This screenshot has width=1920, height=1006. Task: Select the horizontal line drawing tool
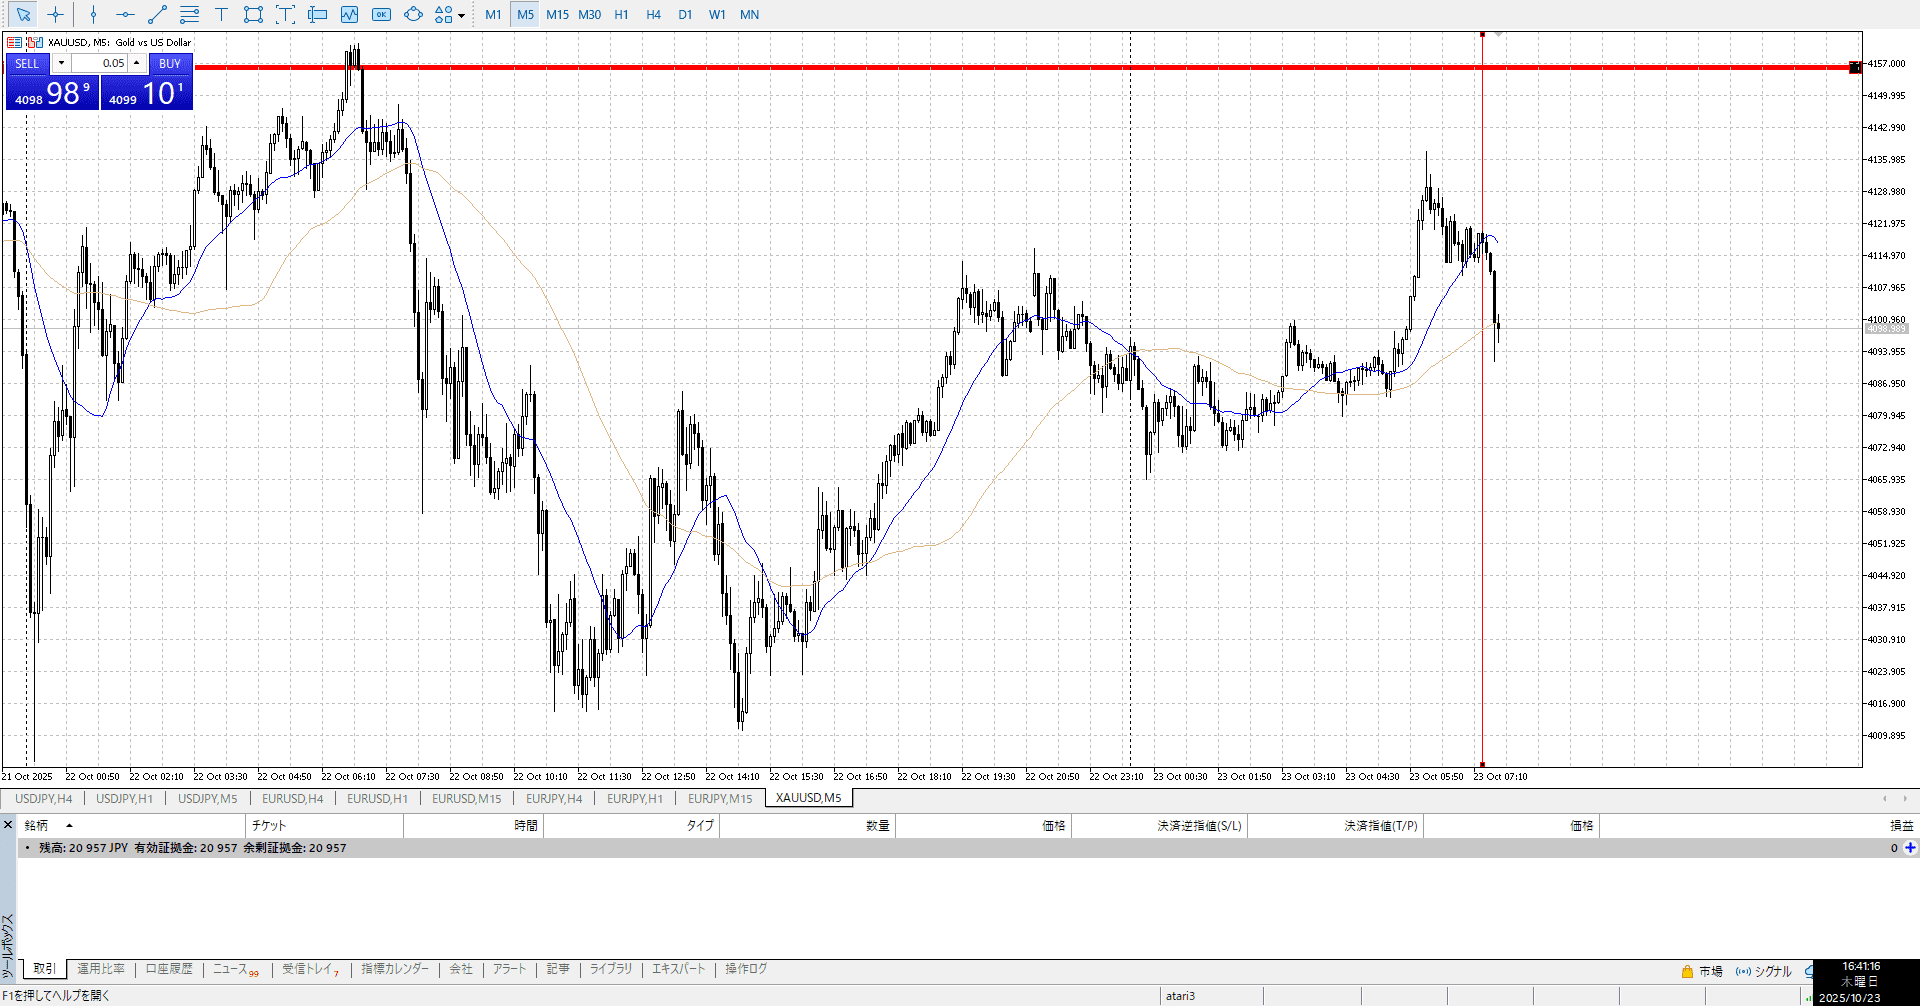tap(125, 14)
